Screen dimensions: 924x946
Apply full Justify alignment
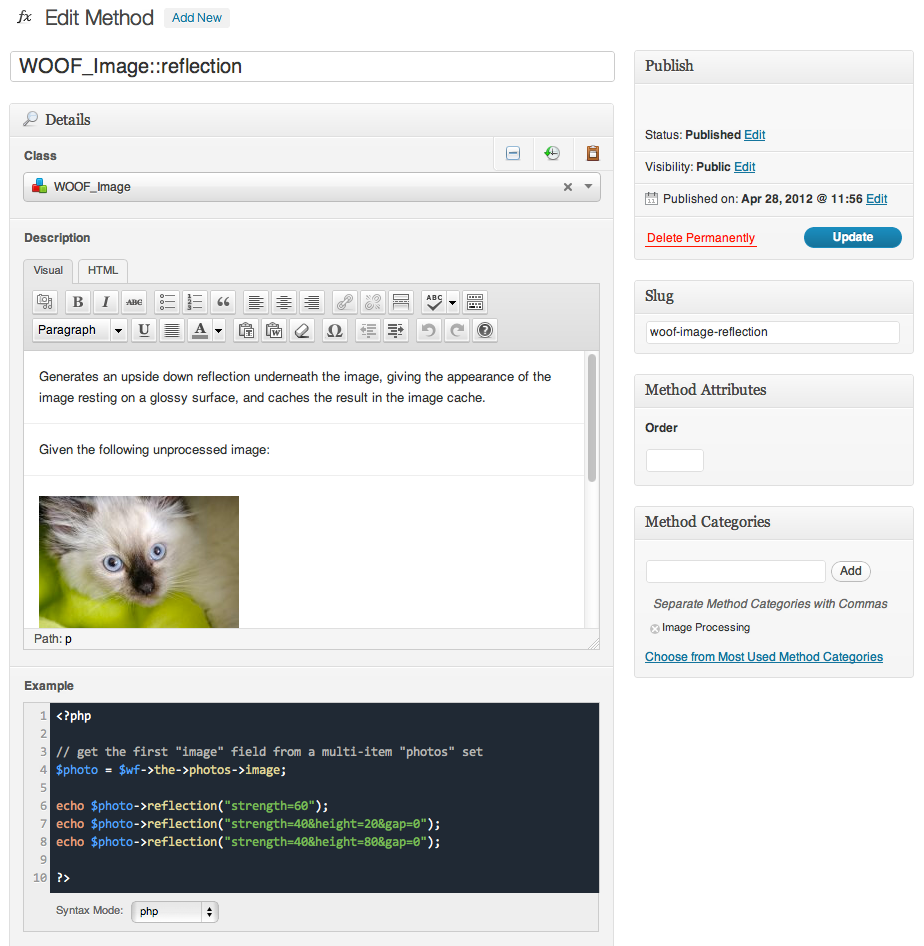[172, 330]
